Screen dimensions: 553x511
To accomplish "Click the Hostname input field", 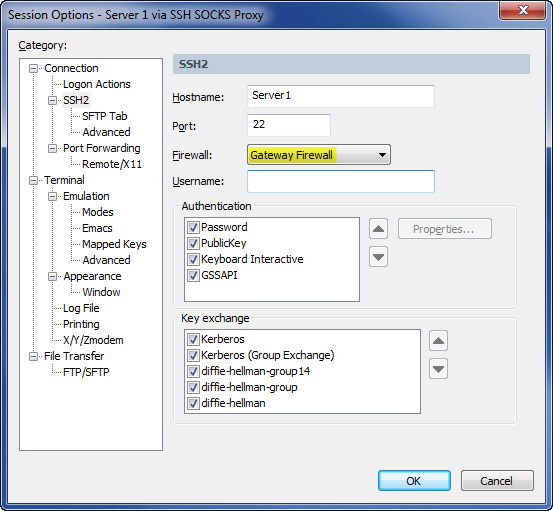I will pyautogui.click(x=341, y=96).
